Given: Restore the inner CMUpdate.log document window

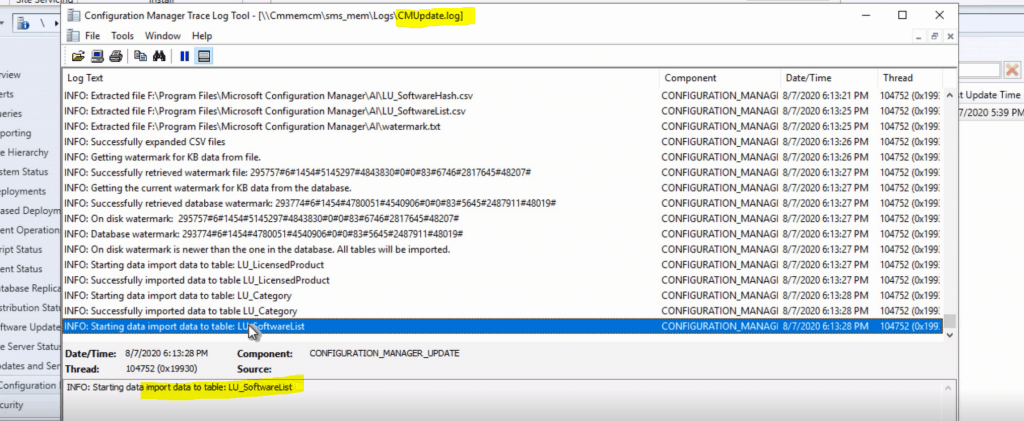Looking at the screenshot, I should [x=935, y=37].
